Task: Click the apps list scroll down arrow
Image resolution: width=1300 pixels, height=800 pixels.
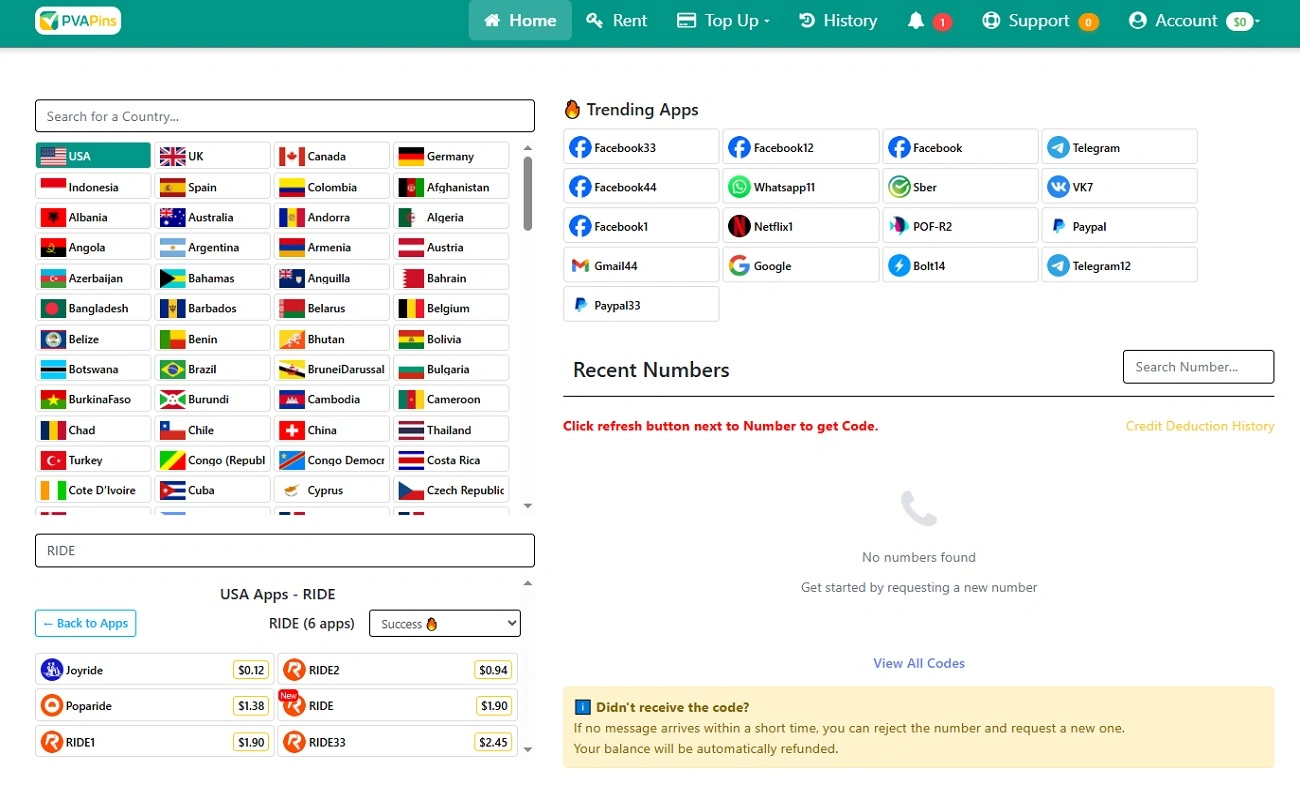Action: [x=528, y=750]
